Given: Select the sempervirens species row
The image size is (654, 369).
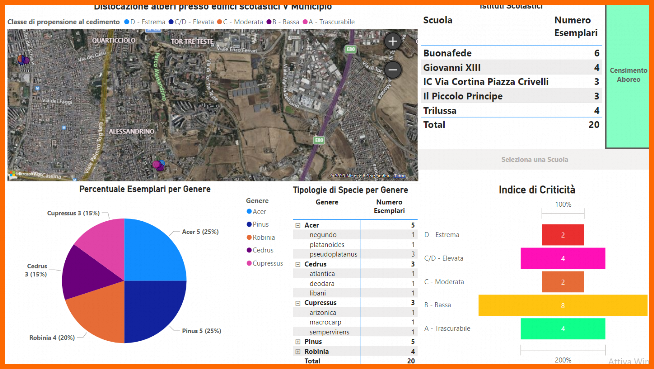Looking at the screenshot, I should 355,332.
